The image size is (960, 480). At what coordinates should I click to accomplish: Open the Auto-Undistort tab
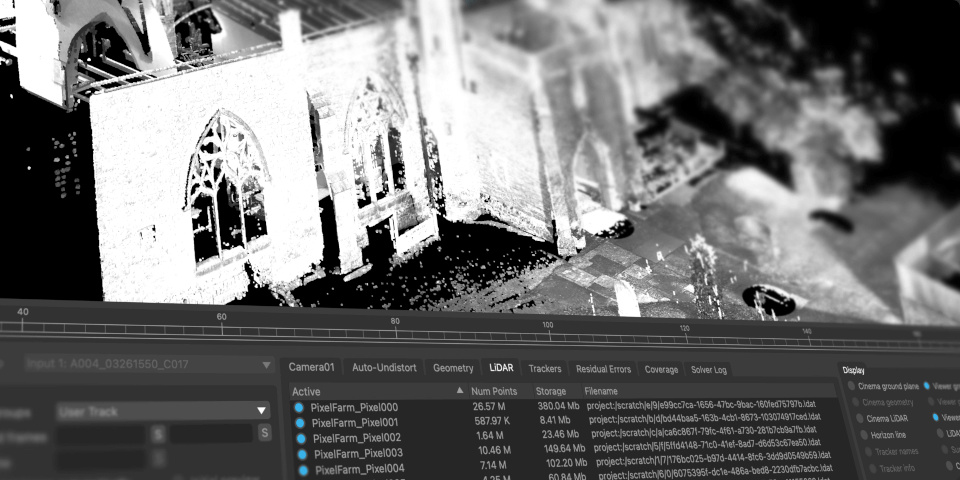[384, 367]
